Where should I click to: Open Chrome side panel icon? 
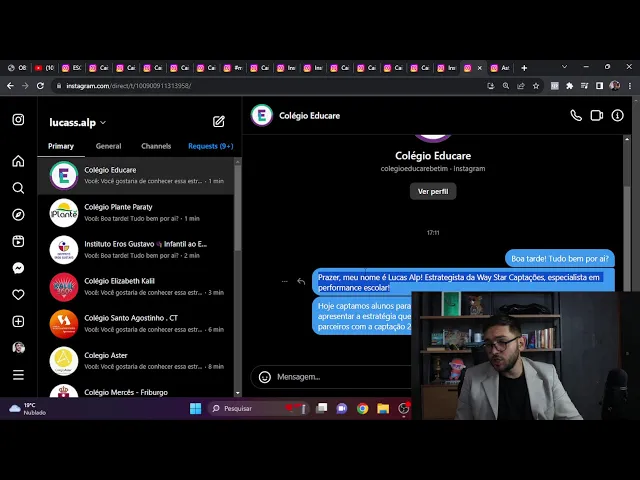point(599,86)
